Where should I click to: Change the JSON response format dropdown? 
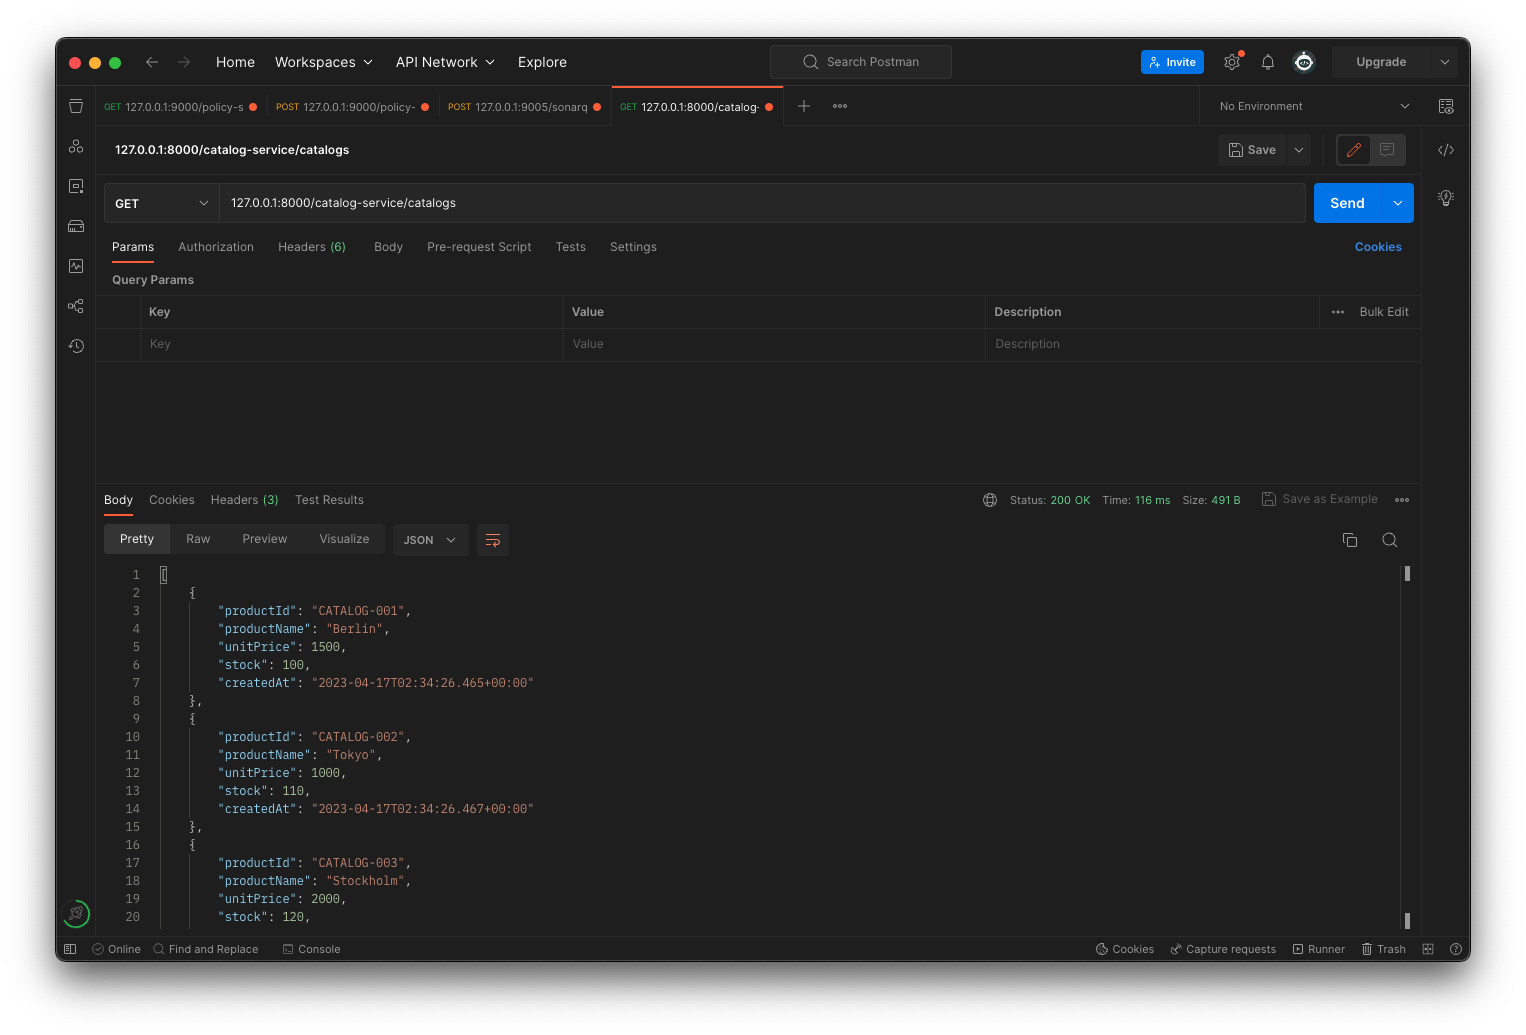[430, 540]
